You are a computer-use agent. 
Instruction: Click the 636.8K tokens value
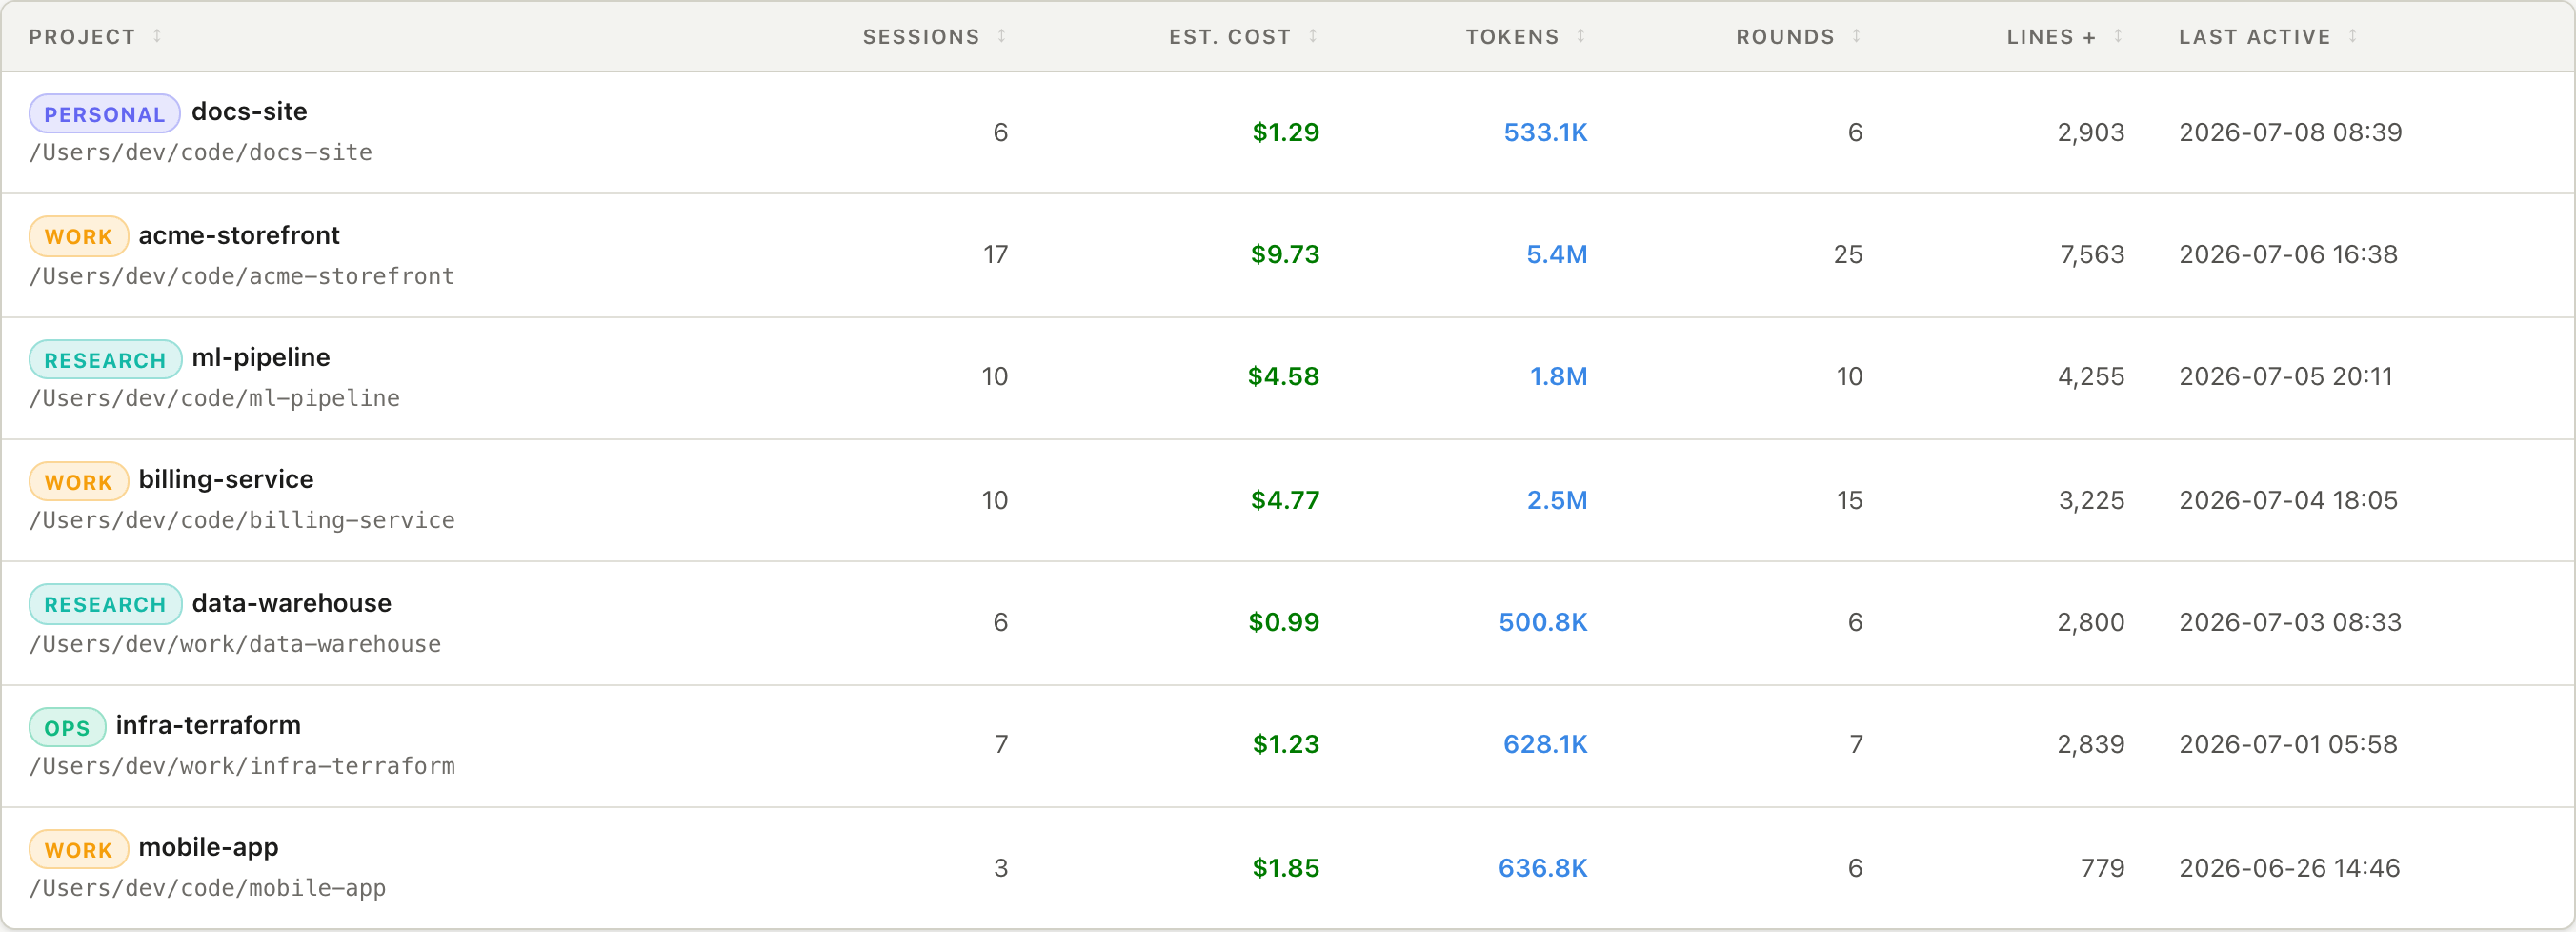pos(1543,868)
